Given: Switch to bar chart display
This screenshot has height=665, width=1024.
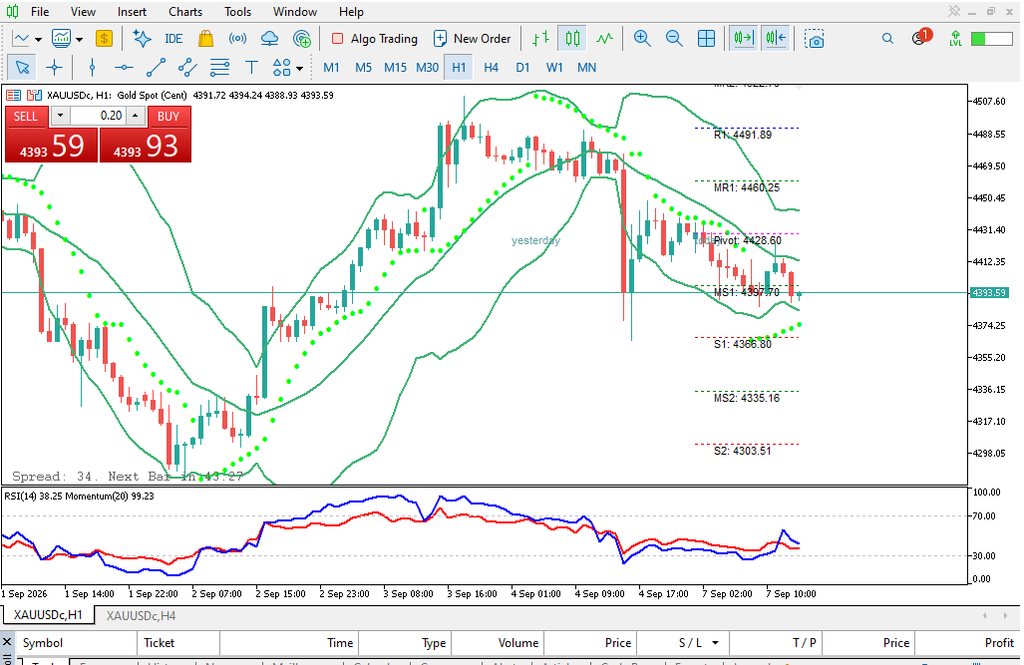Looking at the screenshot, I should (541, 39).
